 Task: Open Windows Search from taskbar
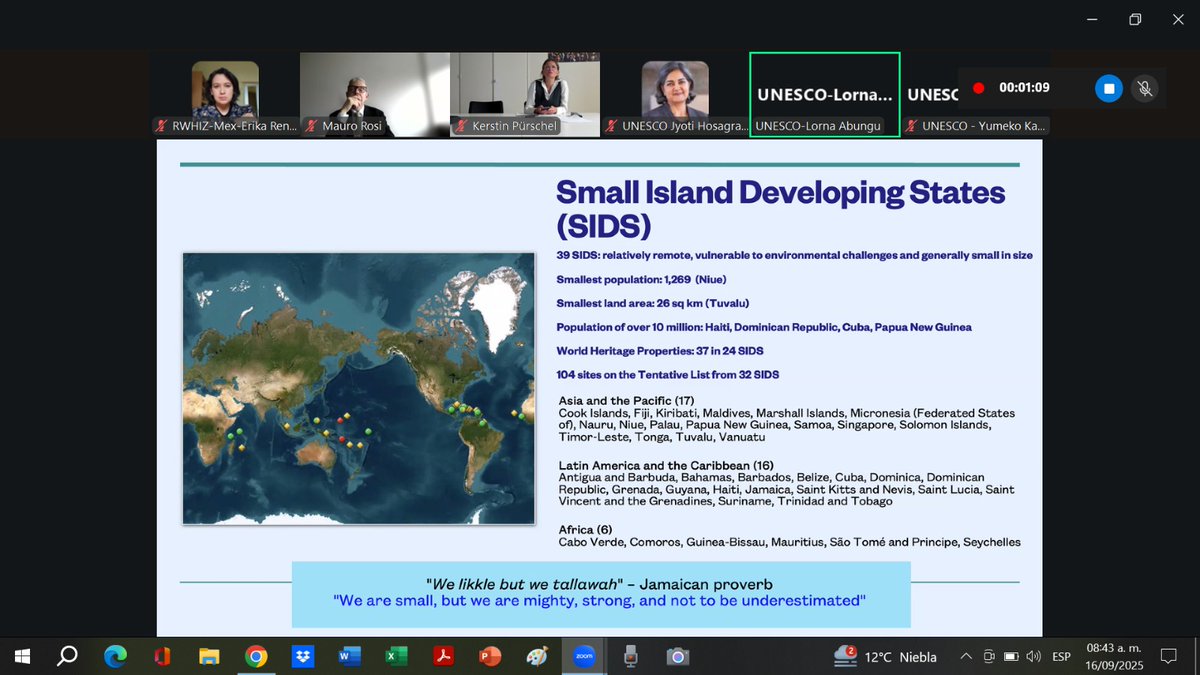(x=67, y=657)
